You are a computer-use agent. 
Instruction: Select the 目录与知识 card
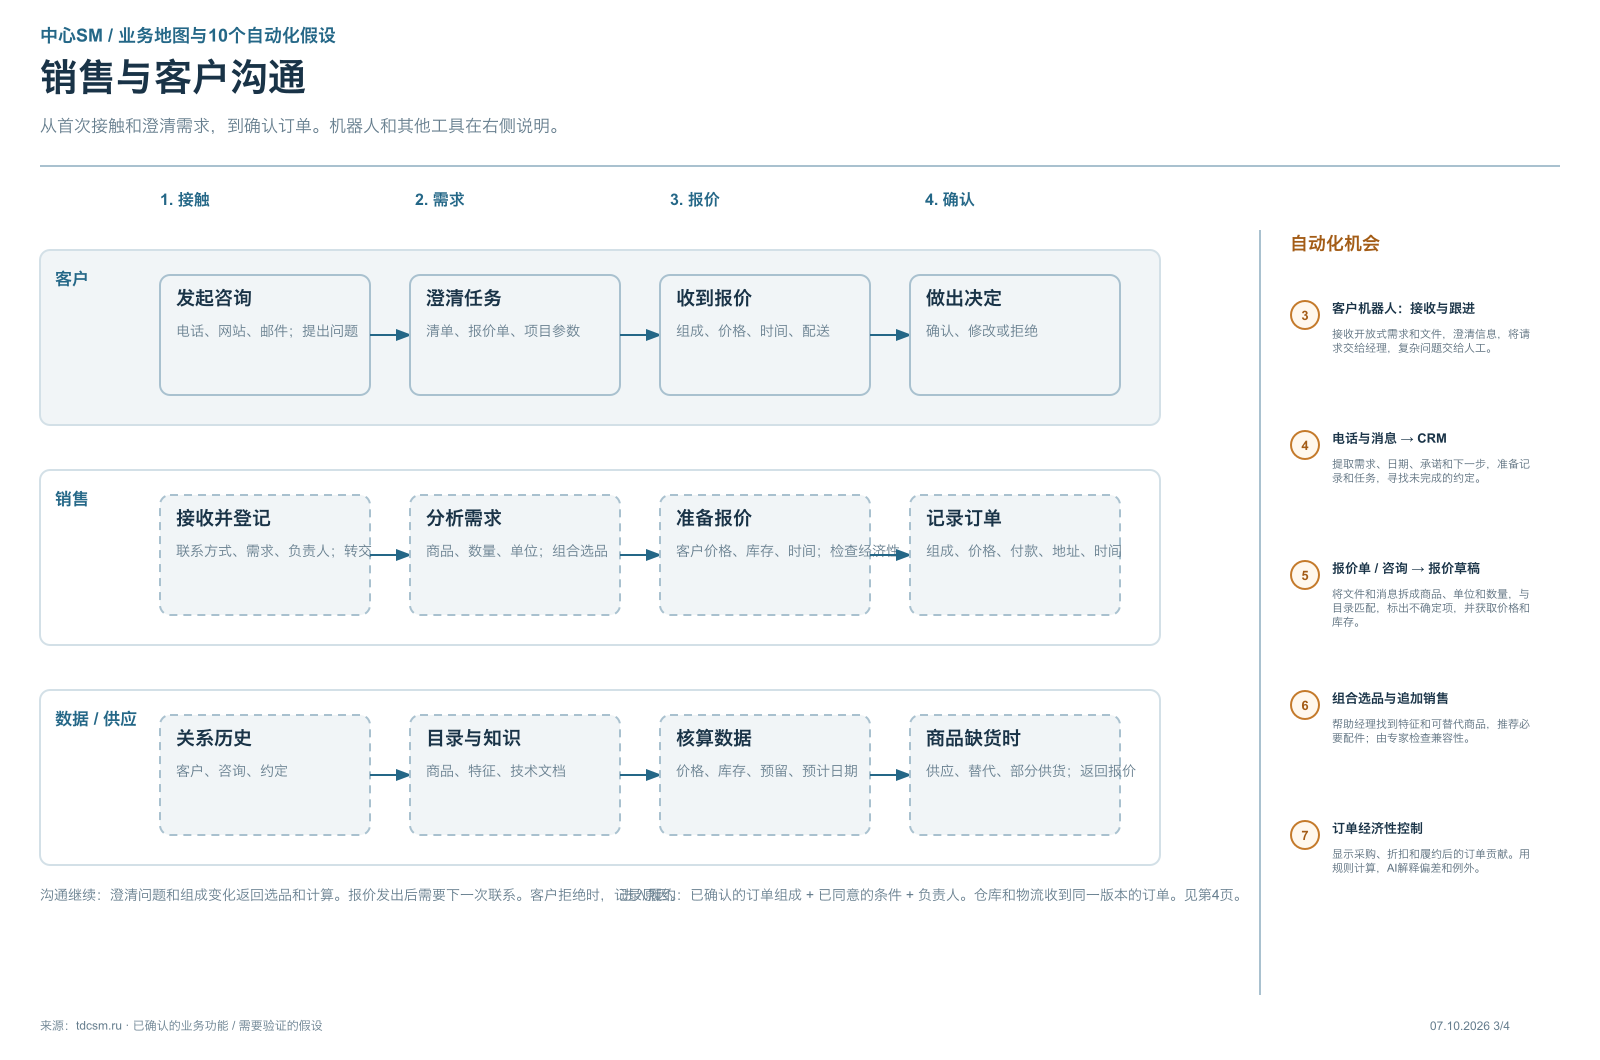coord(515,775)
